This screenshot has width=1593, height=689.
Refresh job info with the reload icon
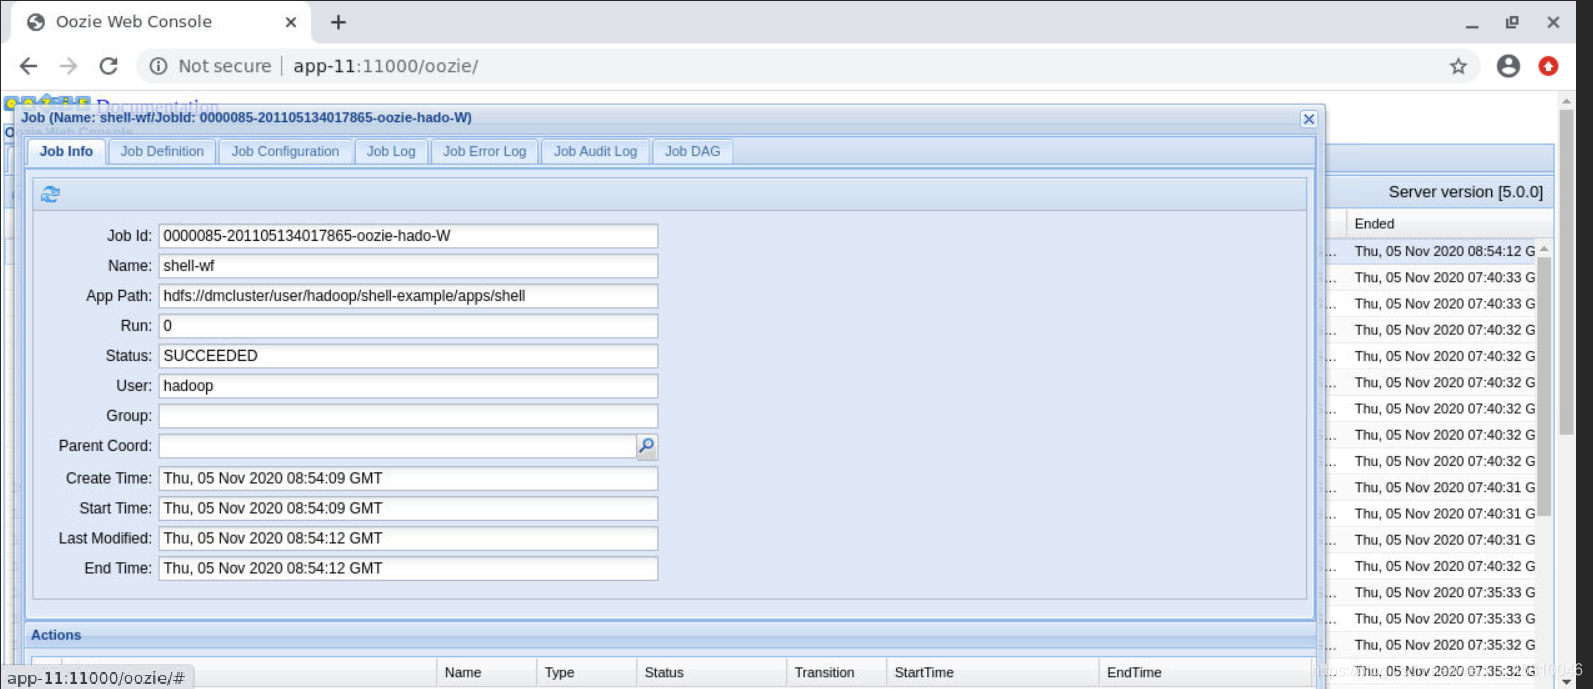click(x=50, y=194)
